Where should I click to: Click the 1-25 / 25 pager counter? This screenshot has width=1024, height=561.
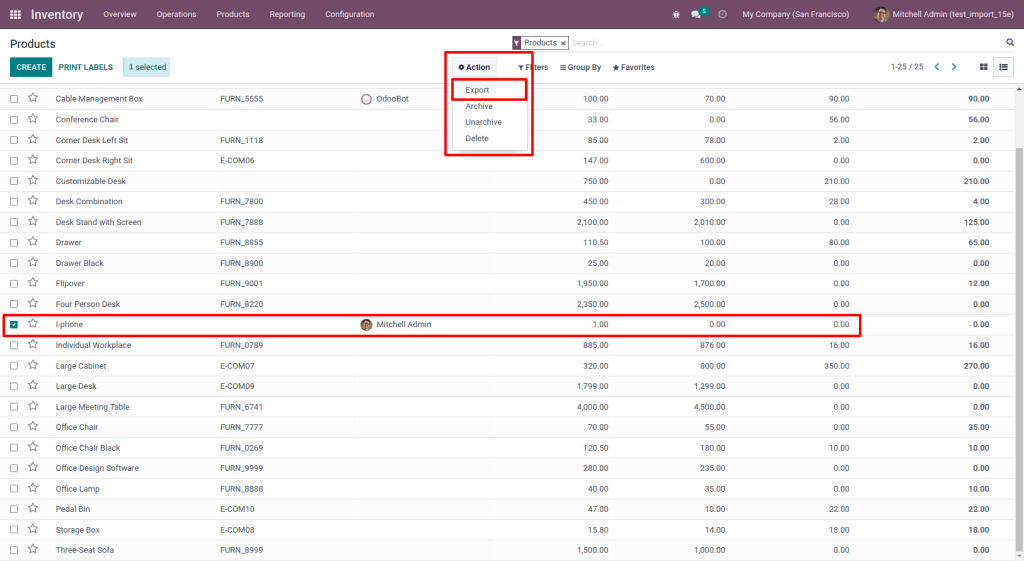pyautogui.click(x=906, y=67)
